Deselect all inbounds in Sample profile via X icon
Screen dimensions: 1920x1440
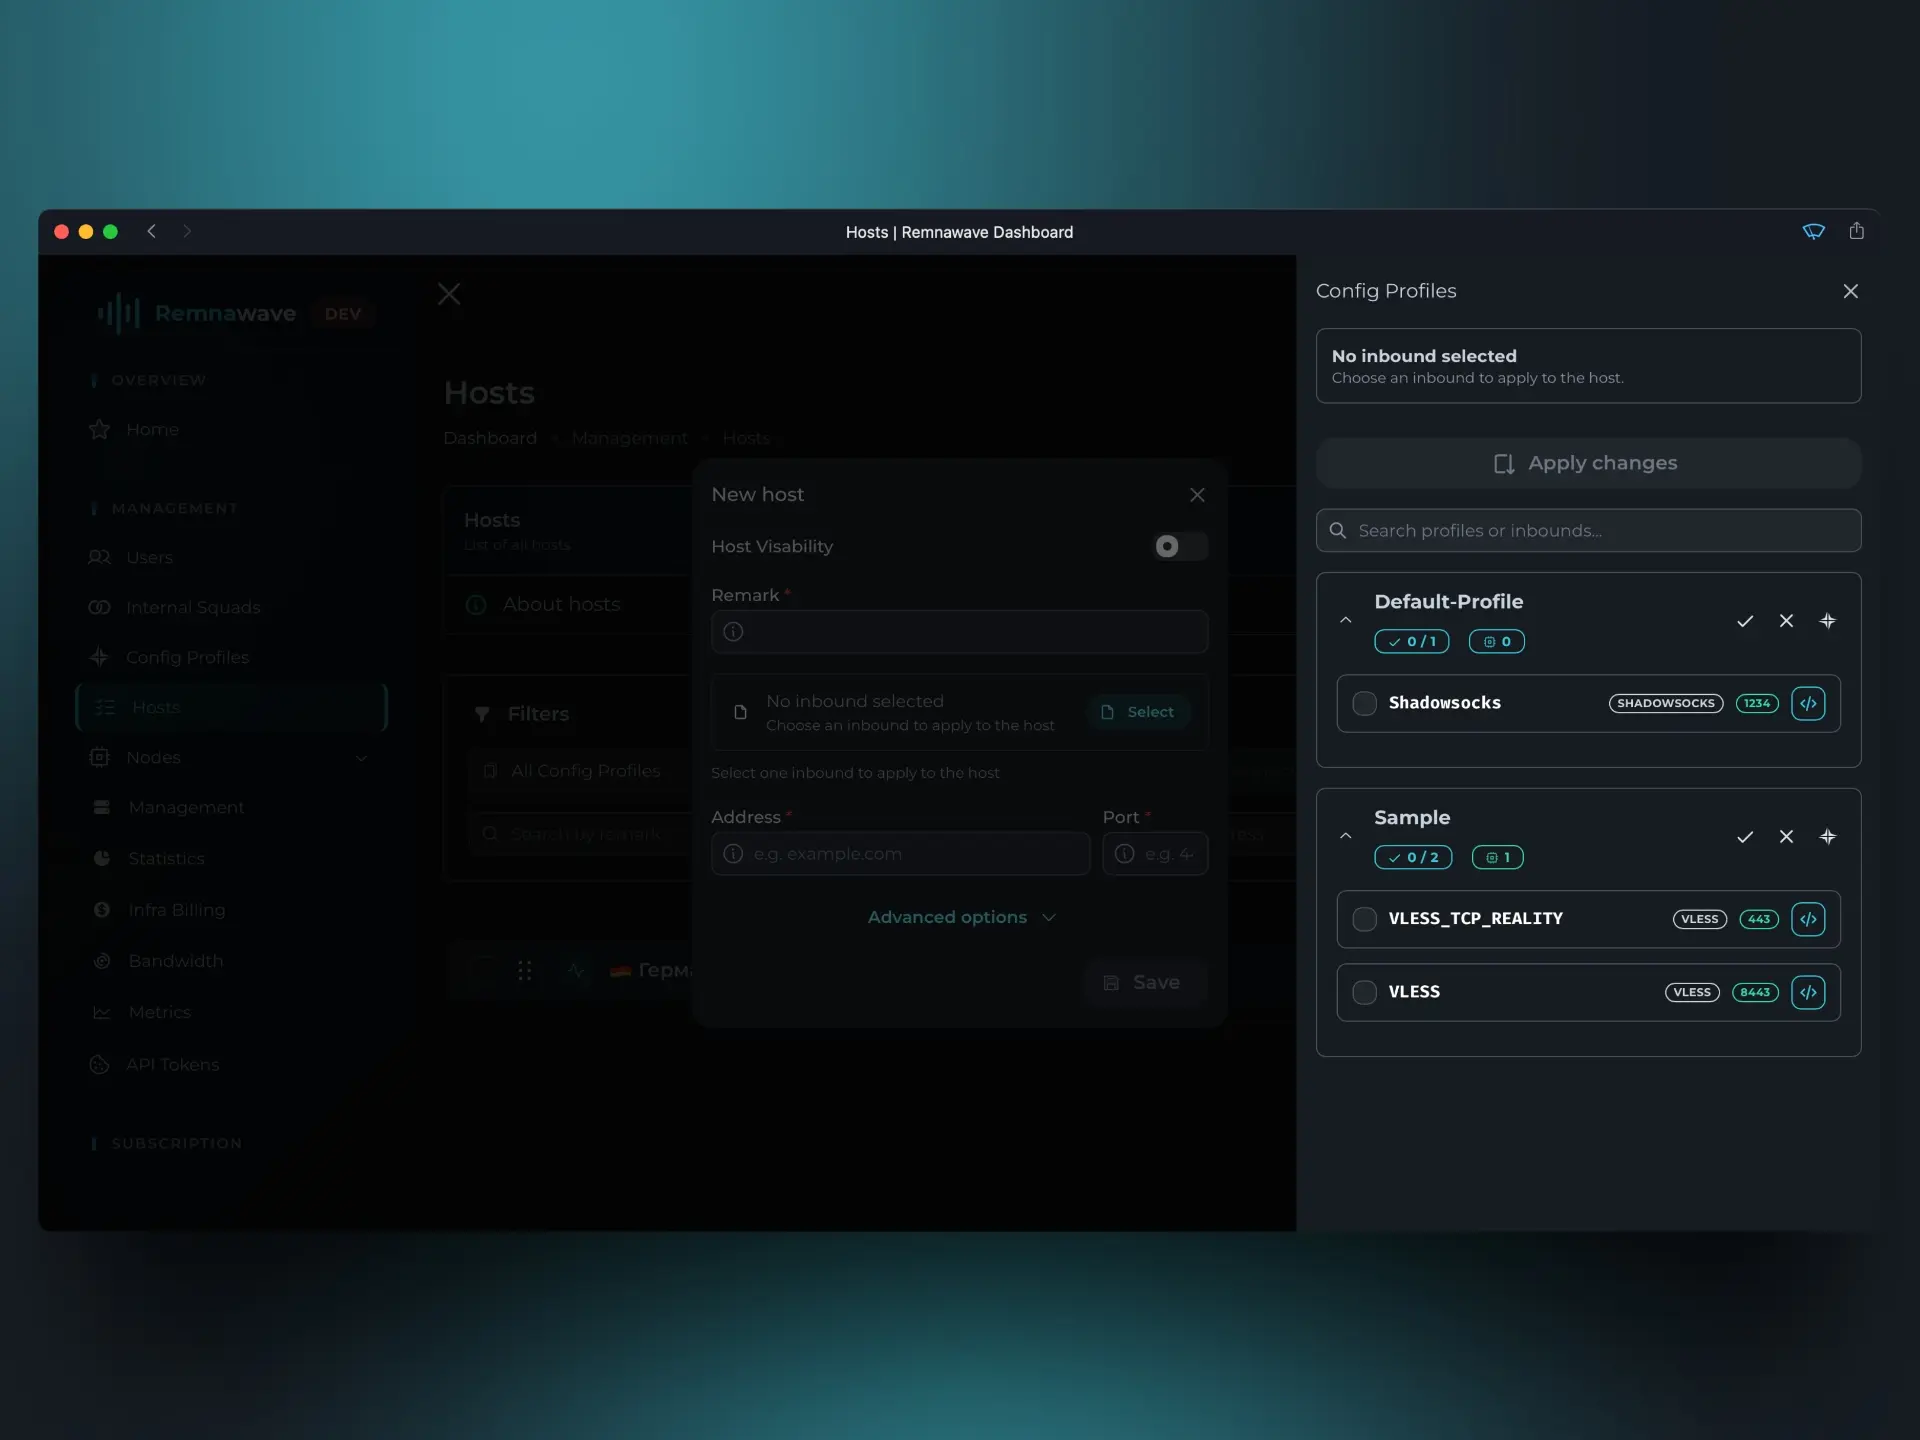pos(1787,837)
